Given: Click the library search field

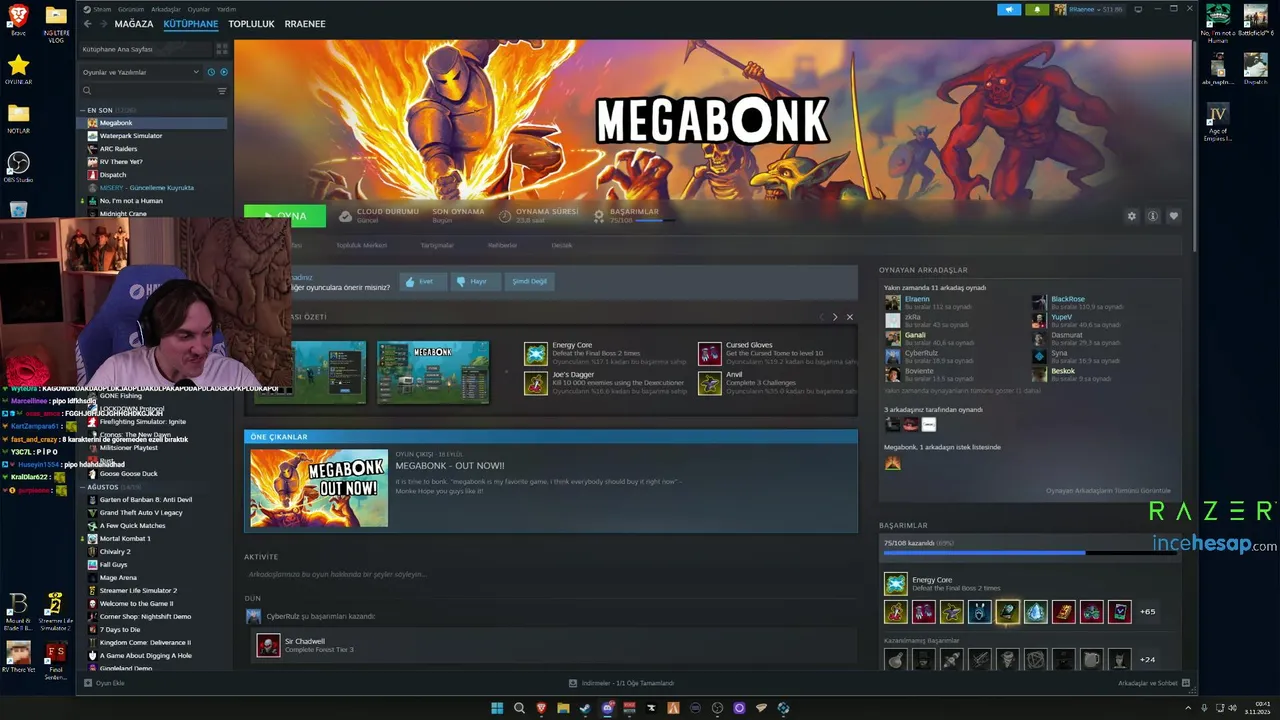Looking at the screenshot, I should tap(146, 91).
